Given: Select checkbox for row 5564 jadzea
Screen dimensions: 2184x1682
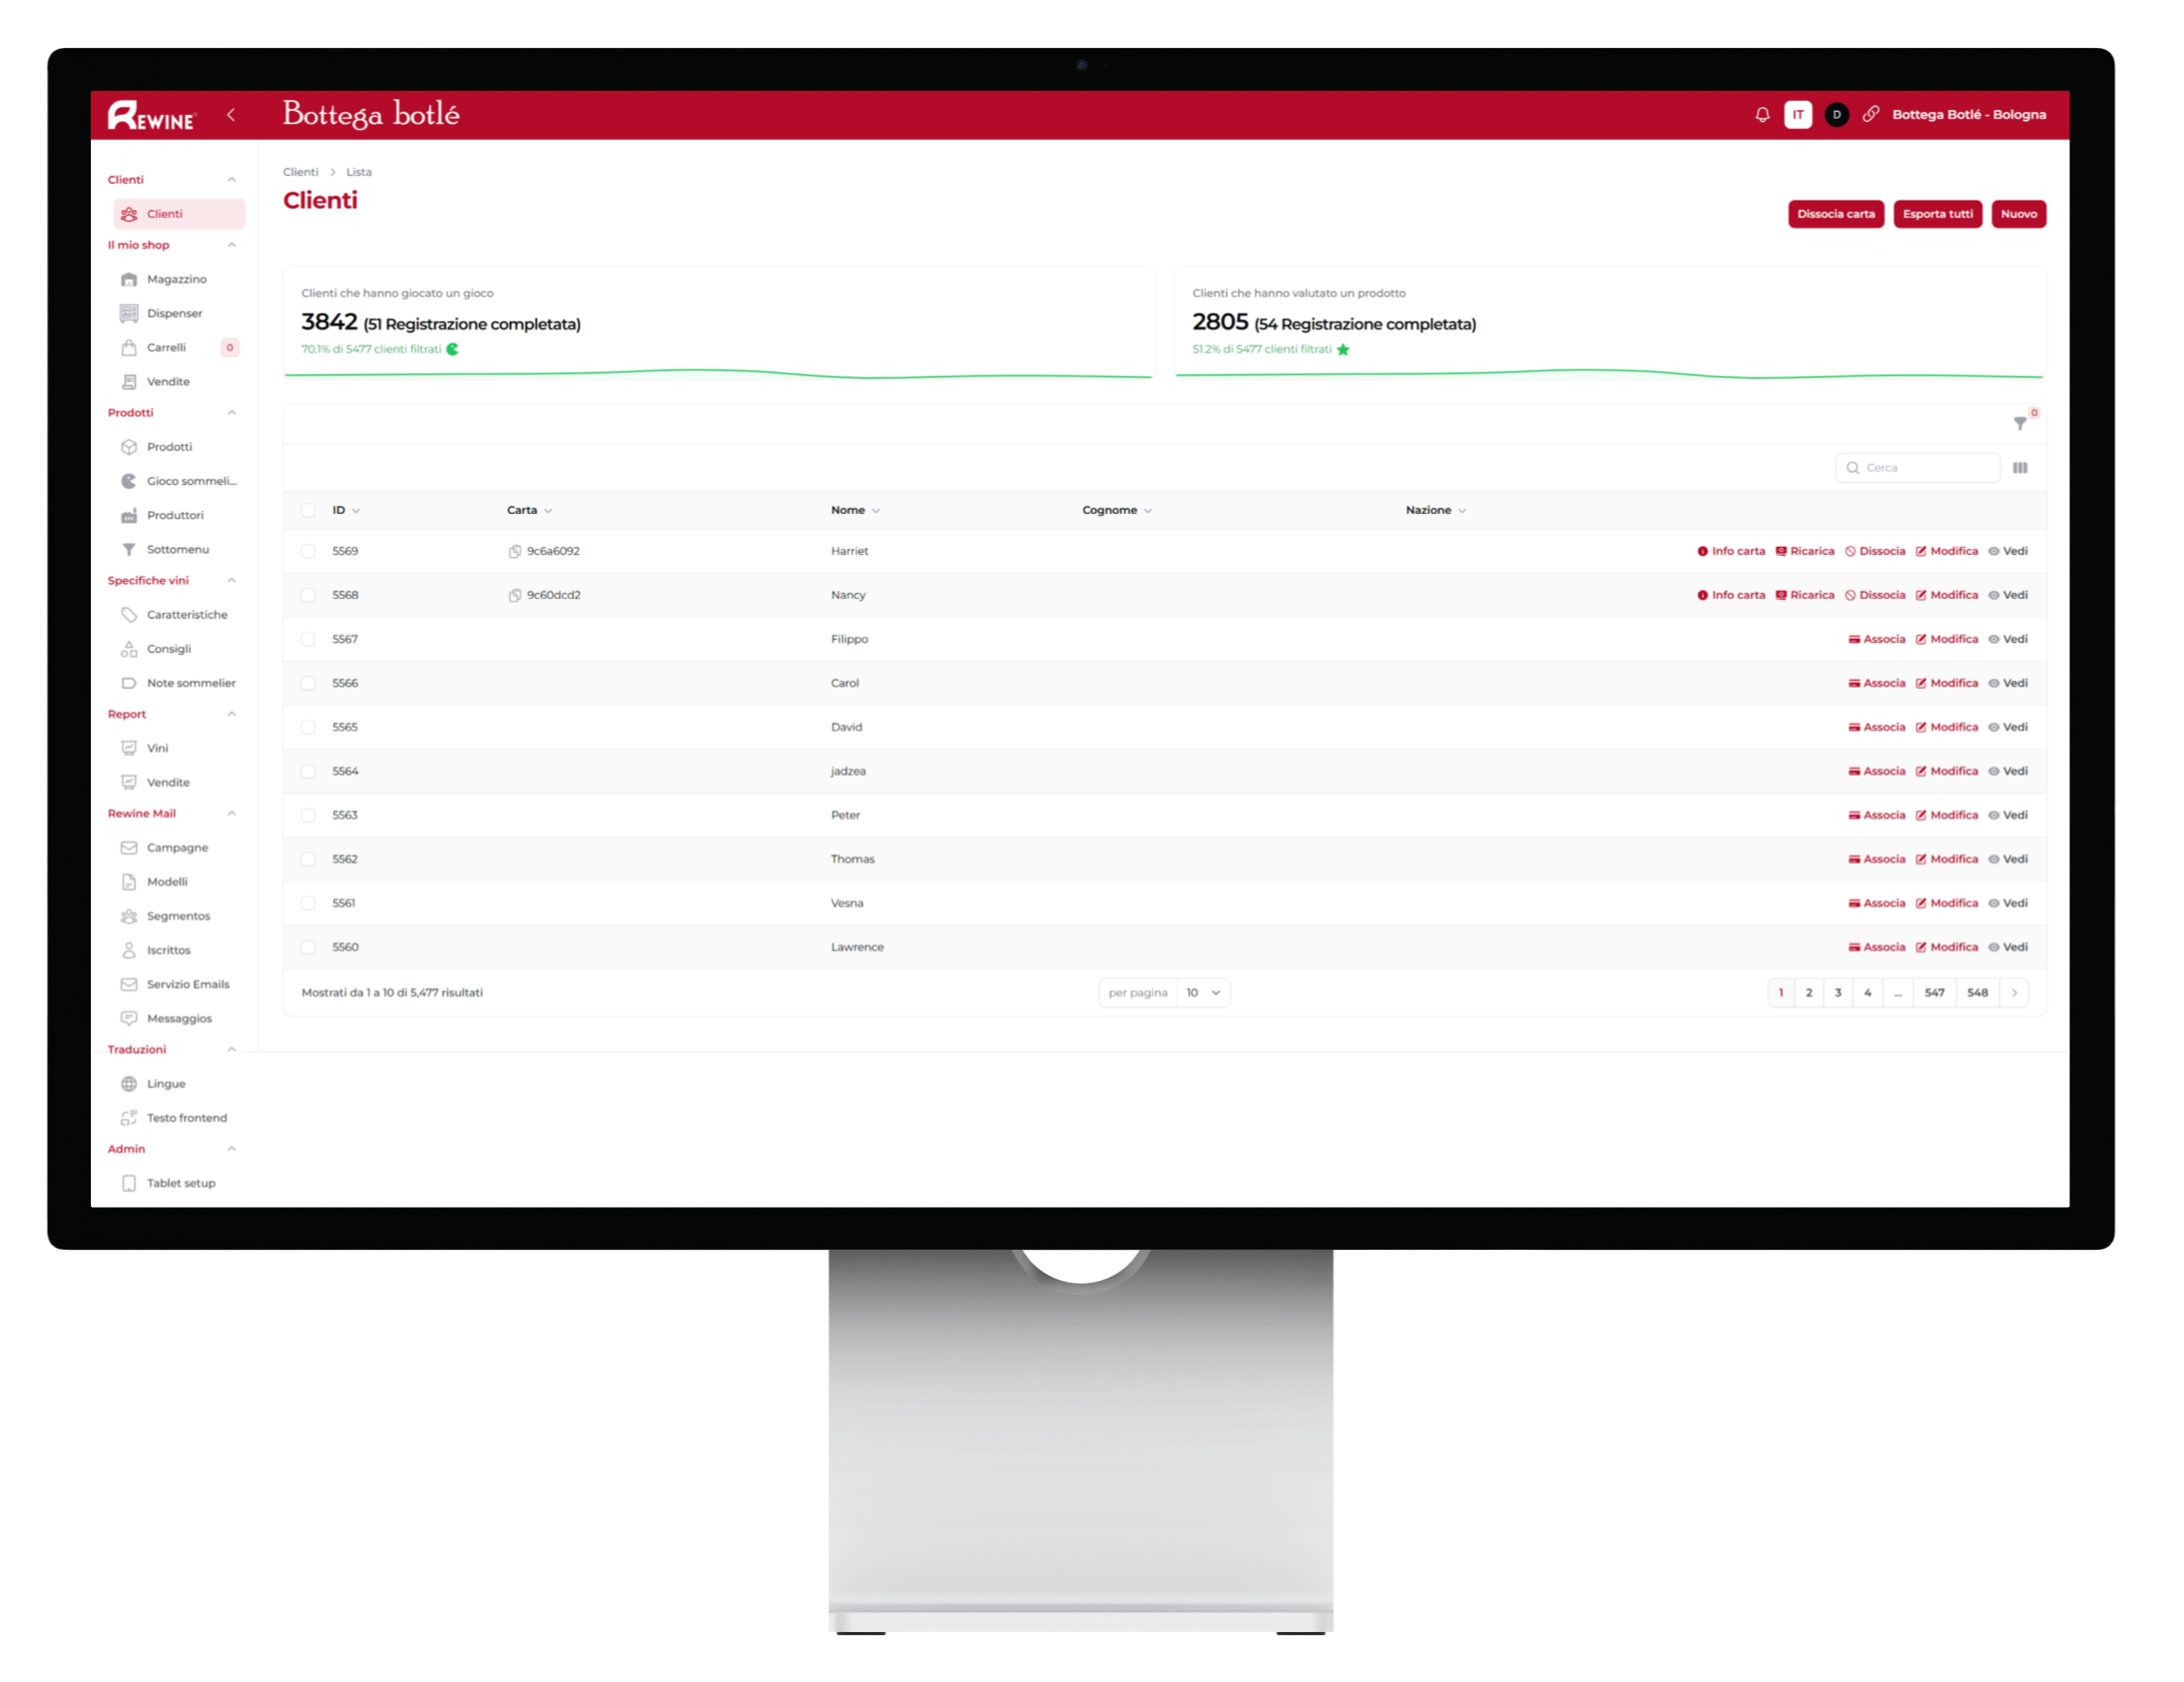Looking at the screenshot, I should pos(308,771).
